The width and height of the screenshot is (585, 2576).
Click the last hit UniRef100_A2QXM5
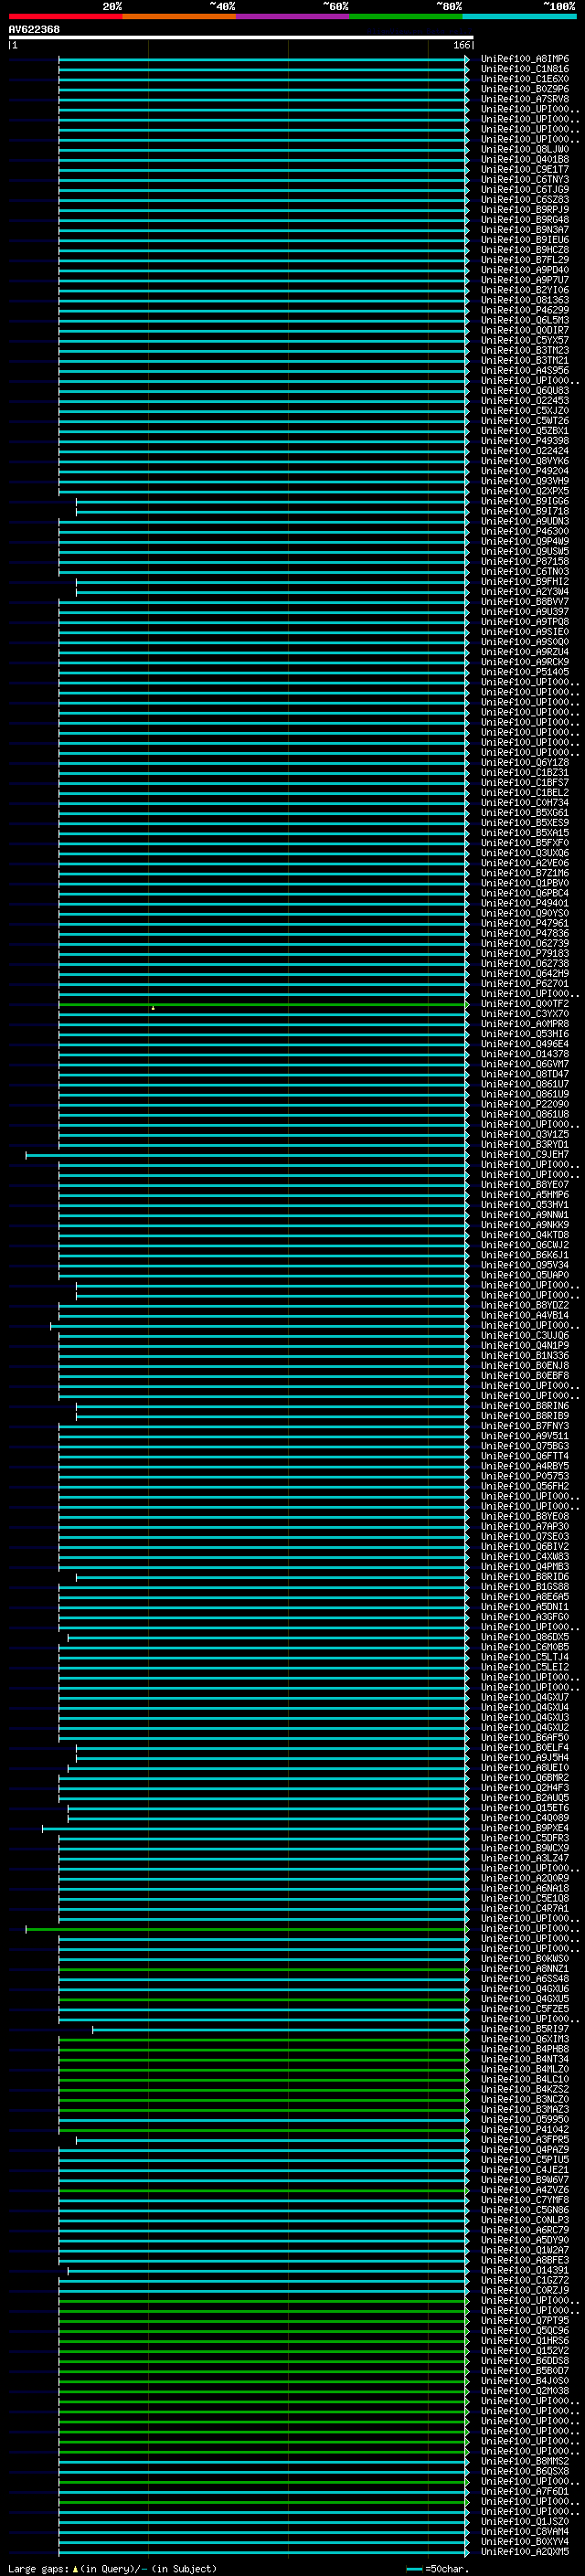524,2551
